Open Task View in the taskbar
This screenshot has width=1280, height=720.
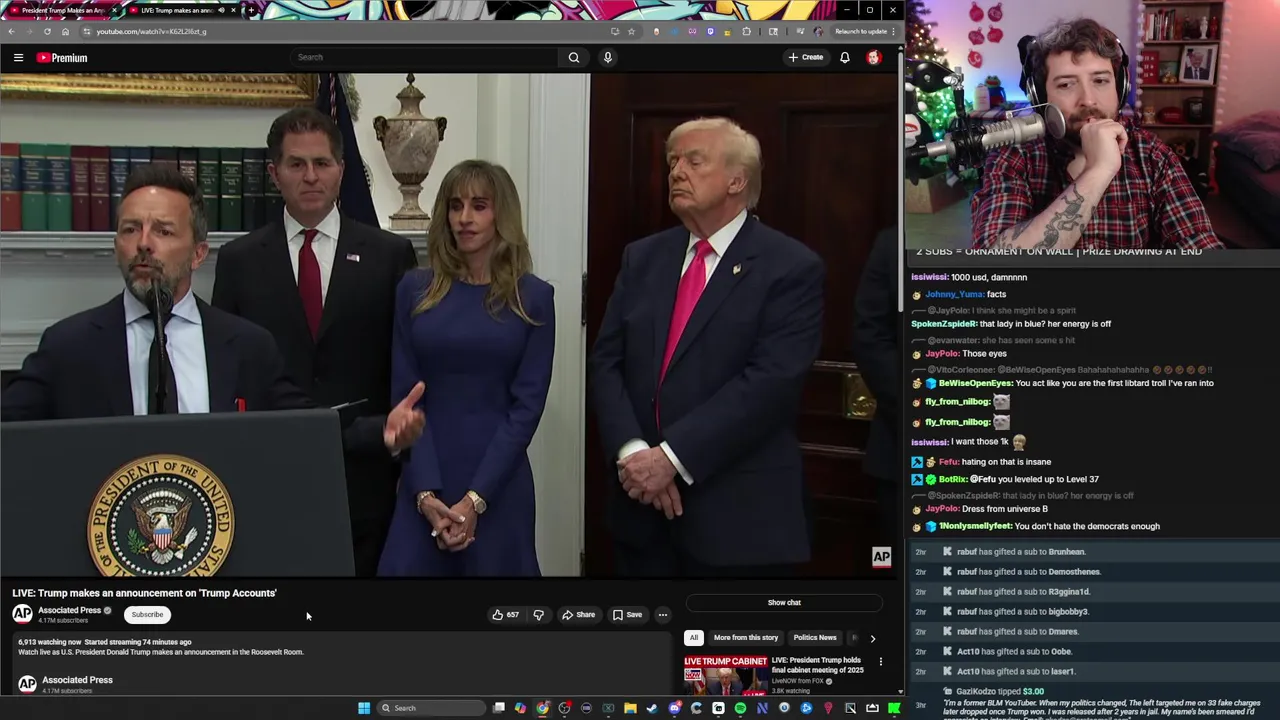tap(498, 708)
